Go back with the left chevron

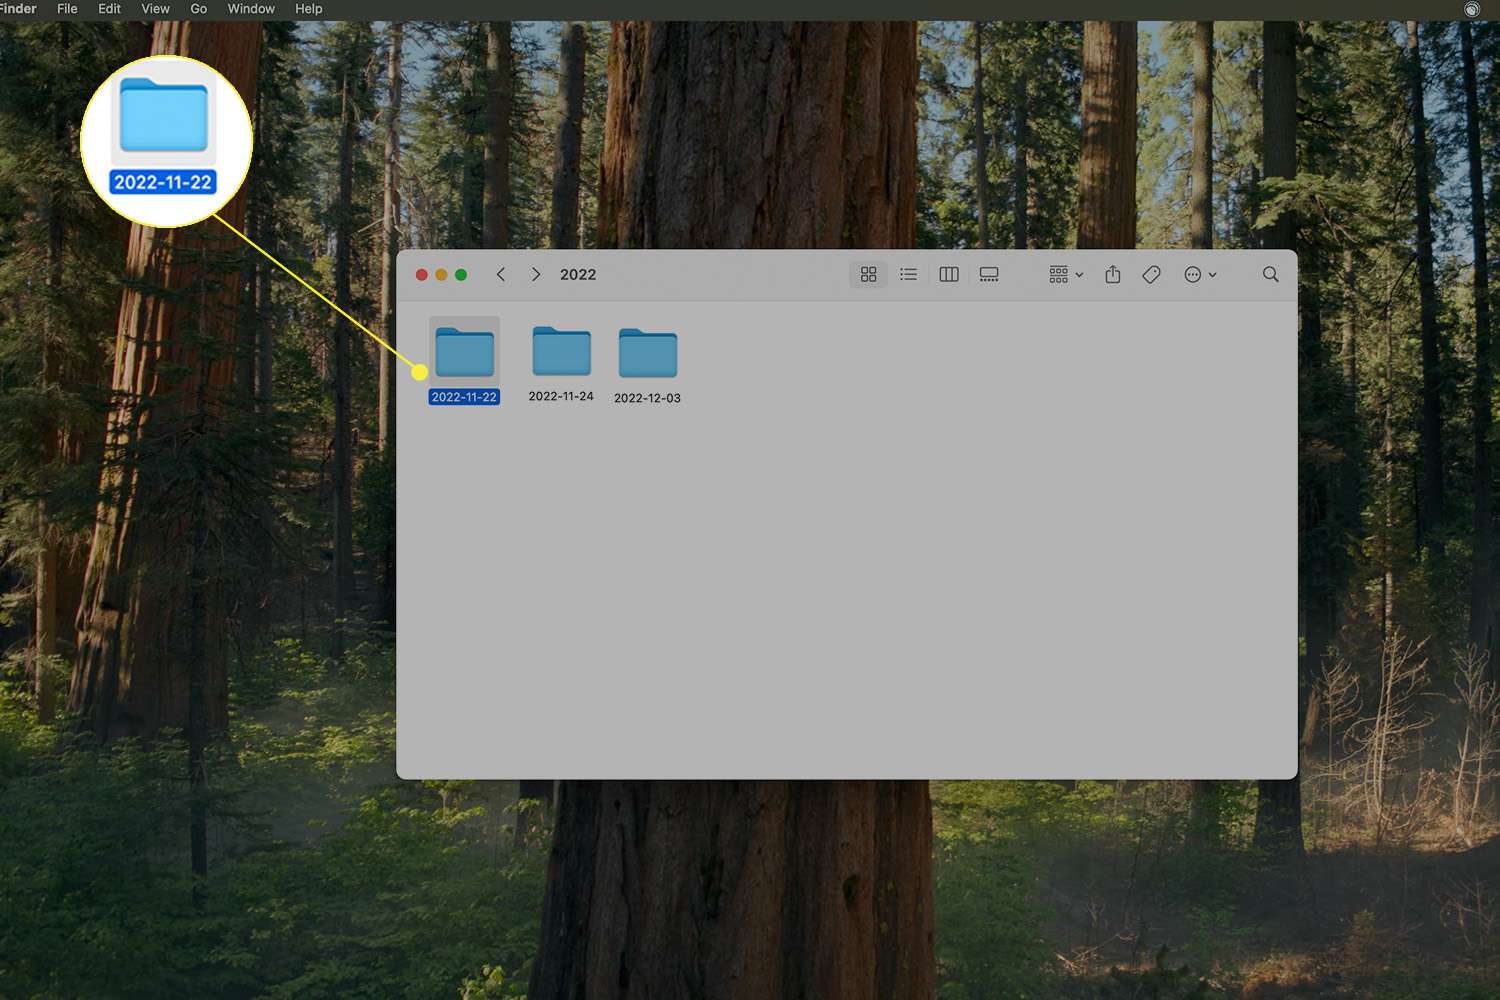501,275
